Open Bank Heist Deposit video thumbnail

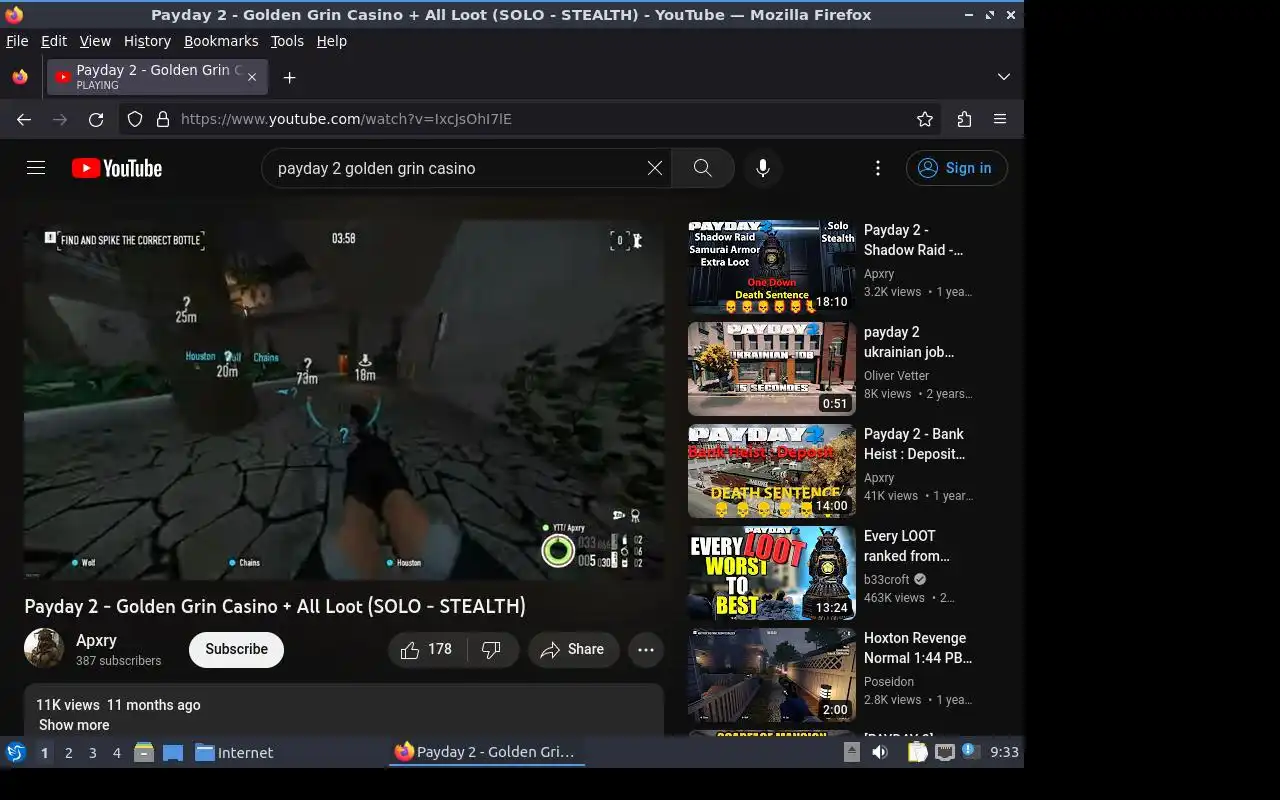pos(772,471)
